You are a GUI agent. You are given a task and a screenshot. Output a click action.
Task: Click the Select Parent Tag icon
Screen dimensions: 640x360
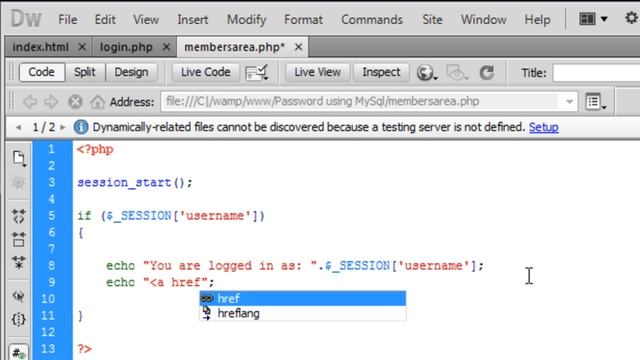coord(18,296)
